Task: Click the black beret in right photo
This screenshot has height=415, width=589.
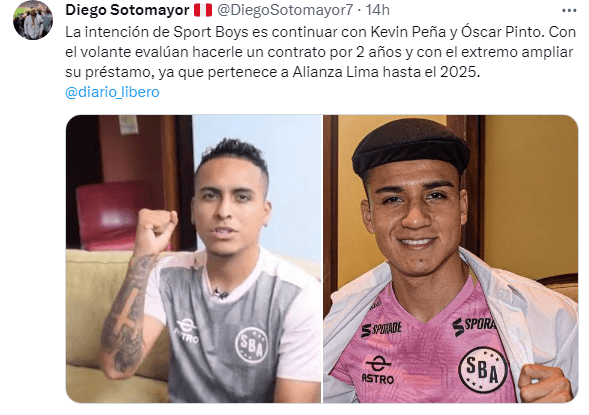Action: pyautogui.click(x=411, y=148)
